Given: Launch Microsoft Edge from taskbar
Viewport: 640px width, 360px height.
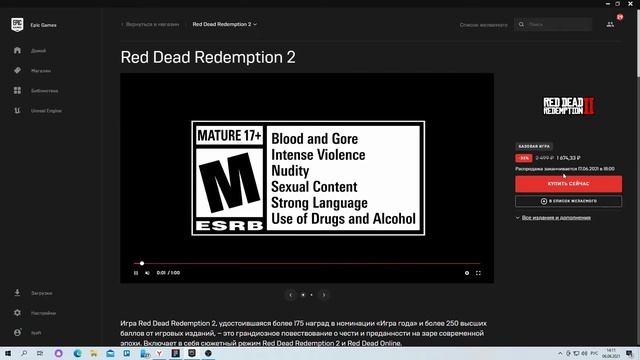Looking at the screenshot, I should coord(77,353).
